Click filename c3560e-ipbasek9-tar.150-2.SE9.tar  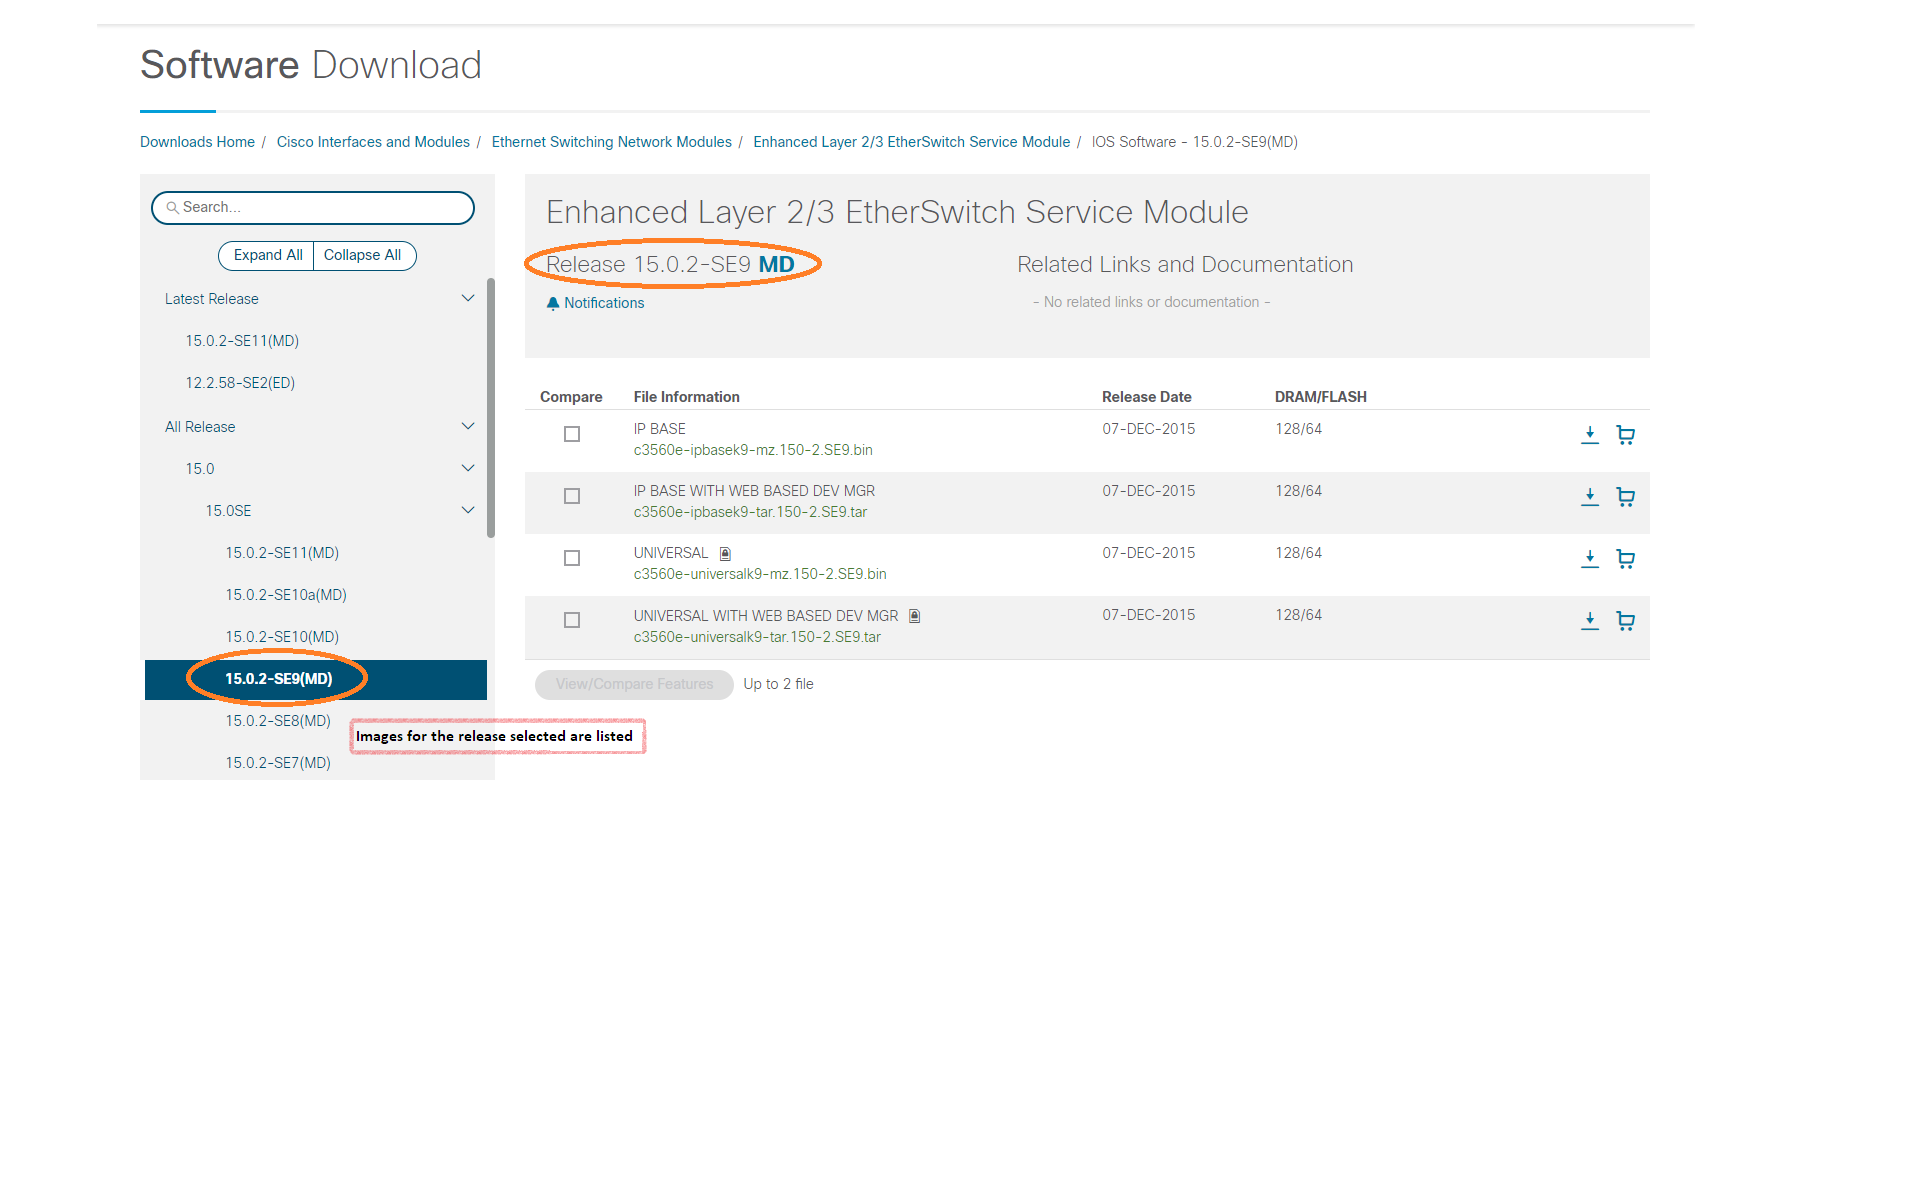750,512
